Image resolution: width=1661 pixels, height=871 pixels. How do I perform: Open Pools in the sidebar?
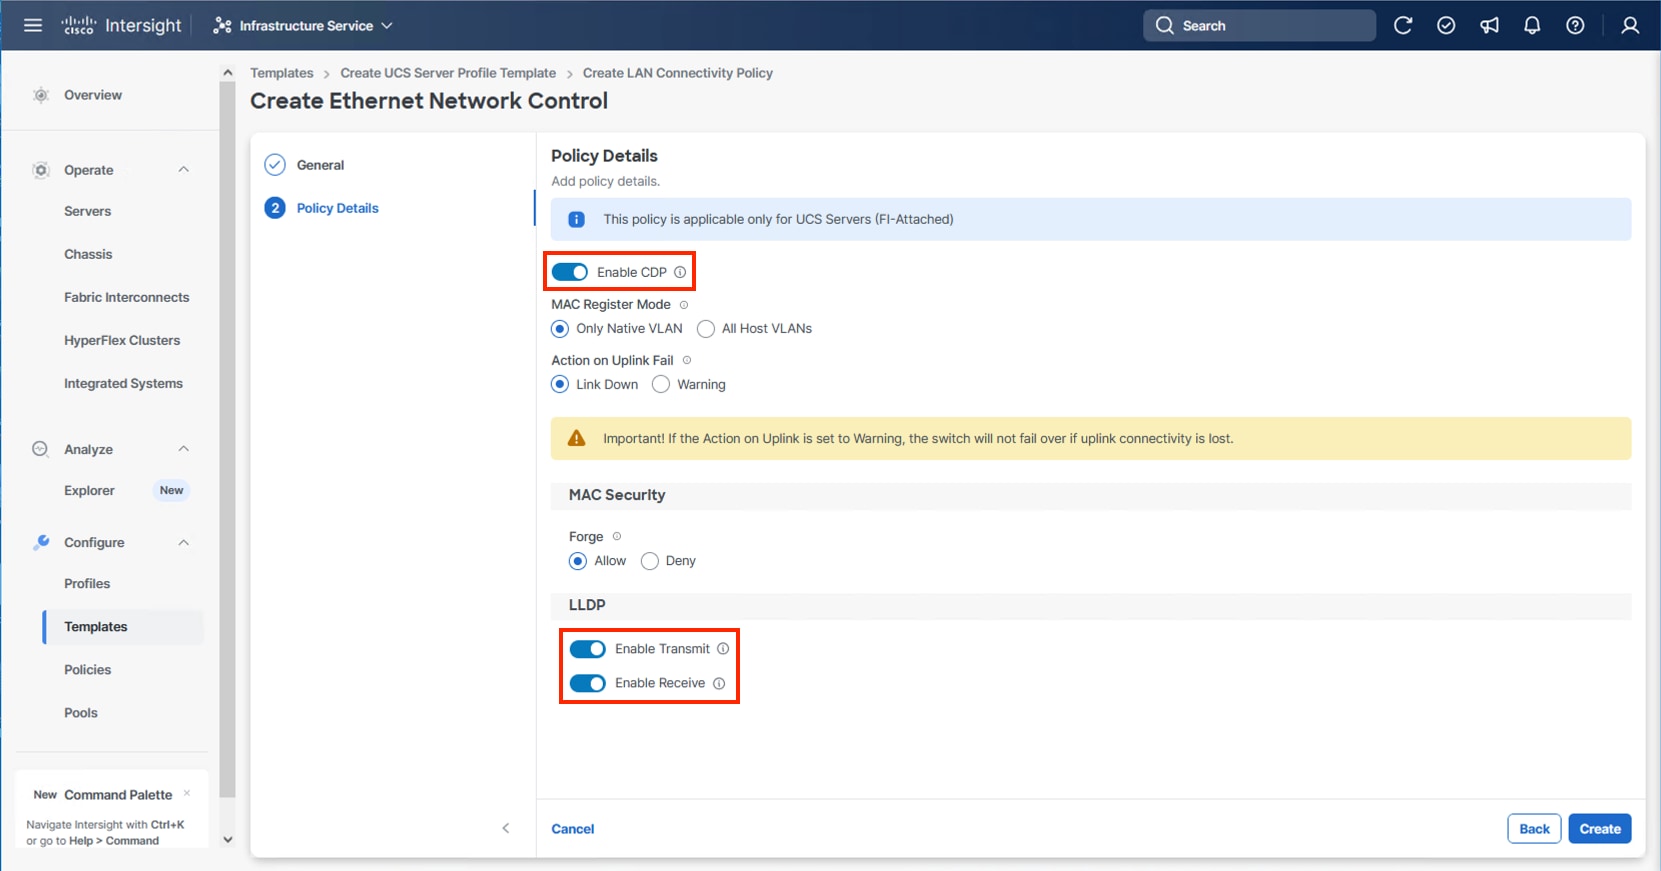click(x=81, y=712)
